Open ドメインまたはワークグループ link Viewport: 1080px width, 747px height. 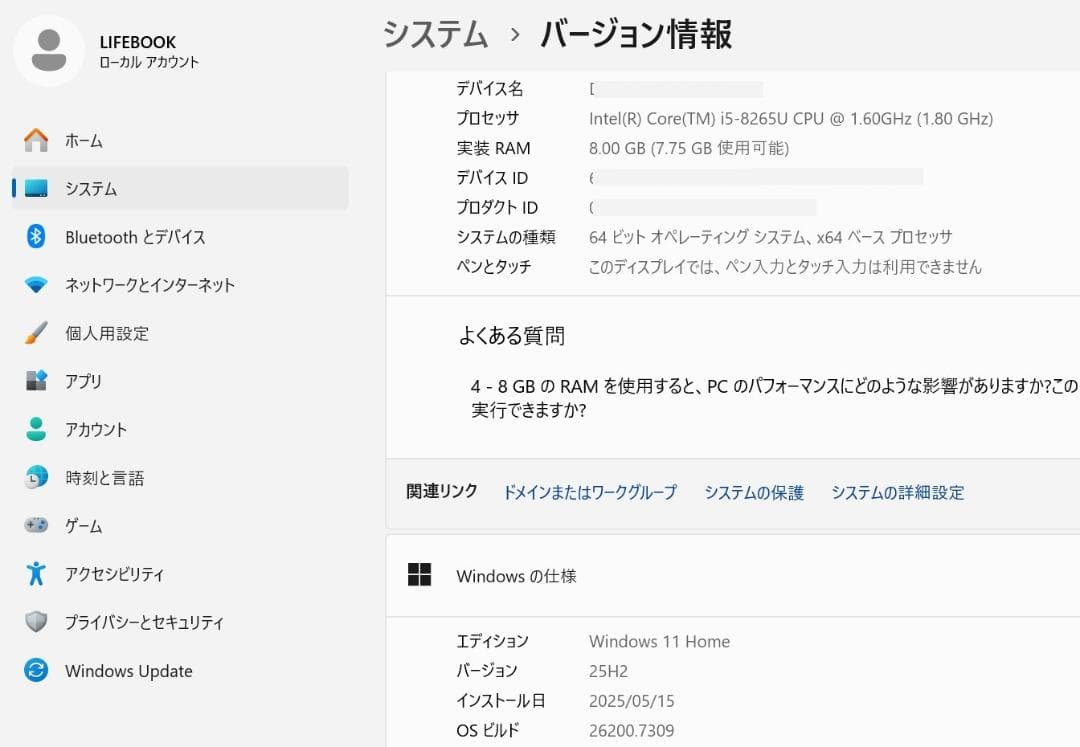click(x=589, y=492)
